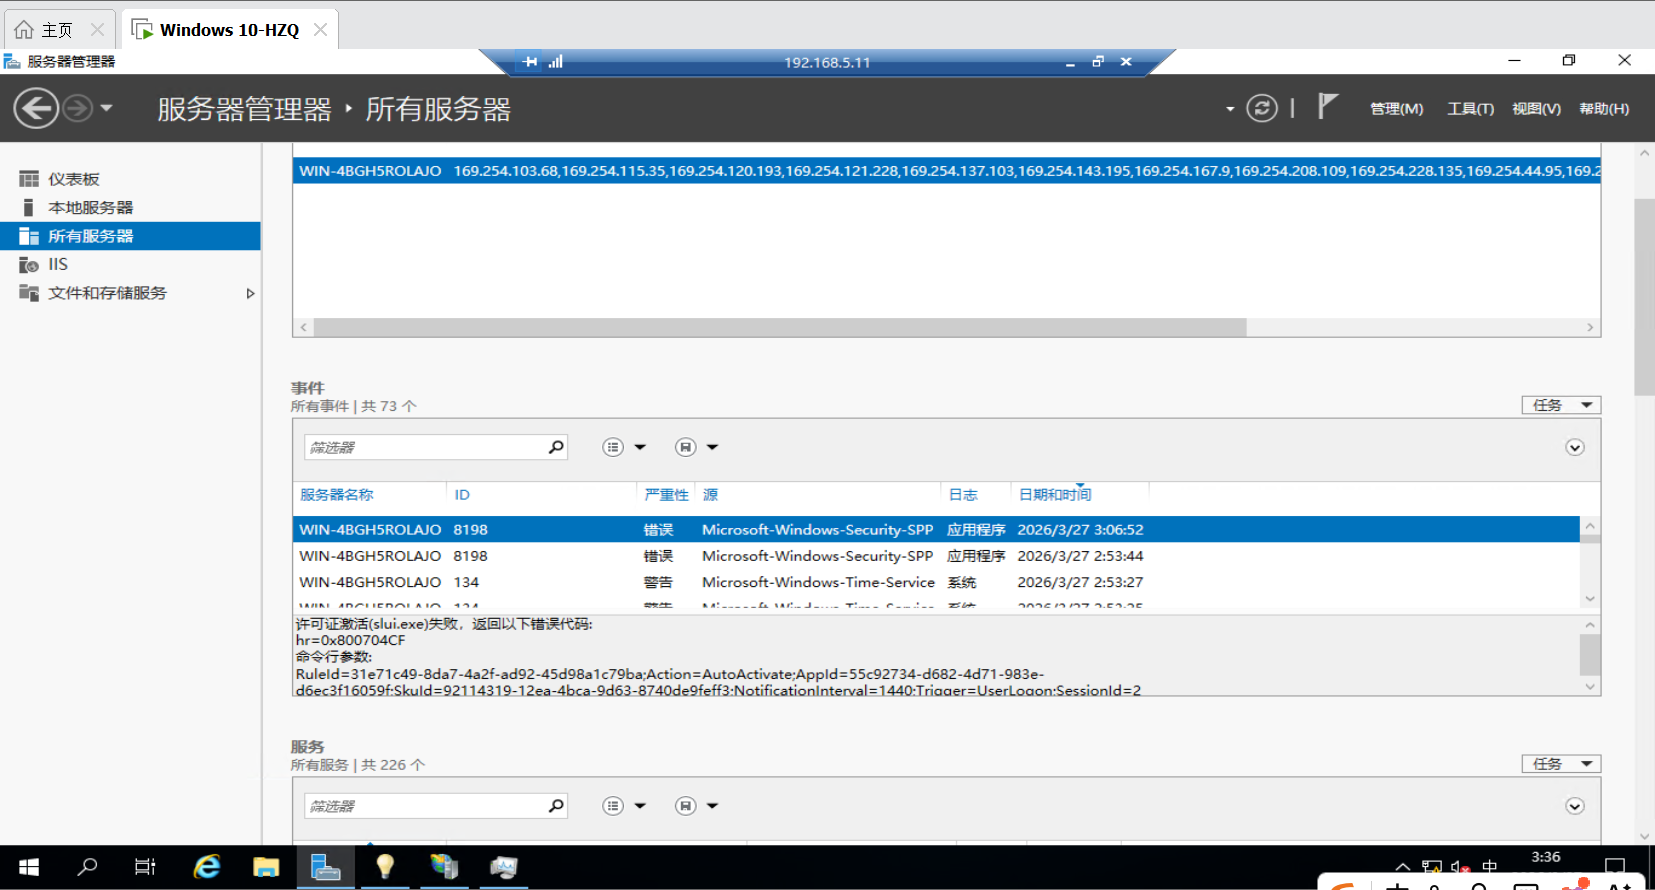Open the events list-options icon

(x=613, y=447)
